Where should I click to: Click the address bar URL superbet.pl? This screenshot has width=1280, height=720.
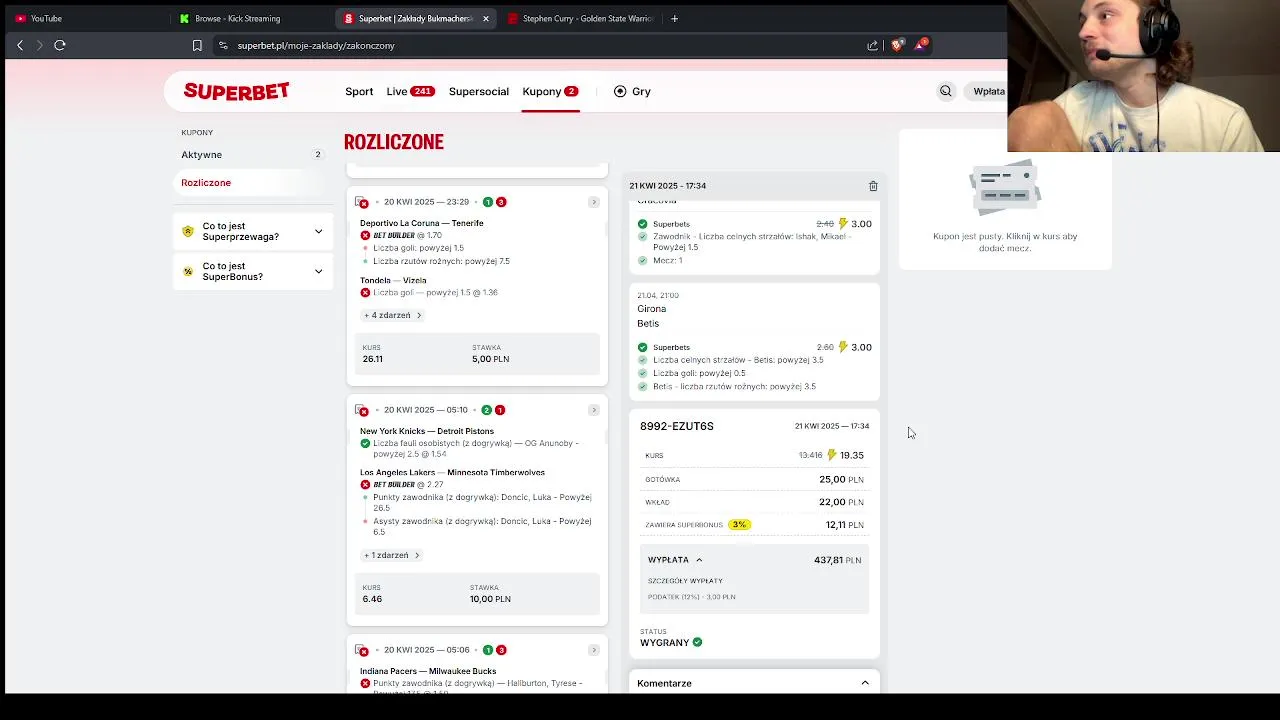[316, 45]
